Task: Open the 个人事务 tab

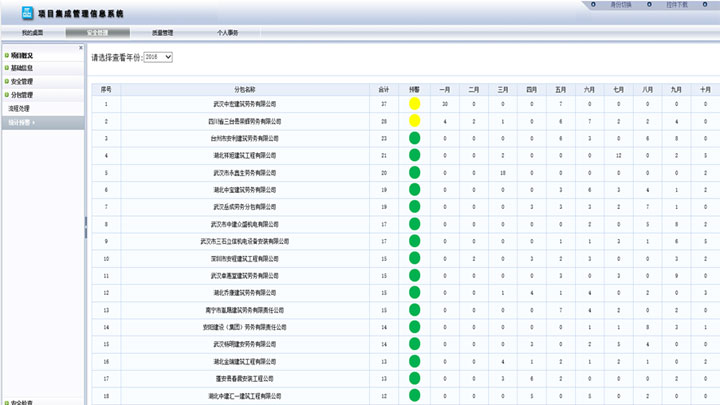Action: [x=228, y=33]
